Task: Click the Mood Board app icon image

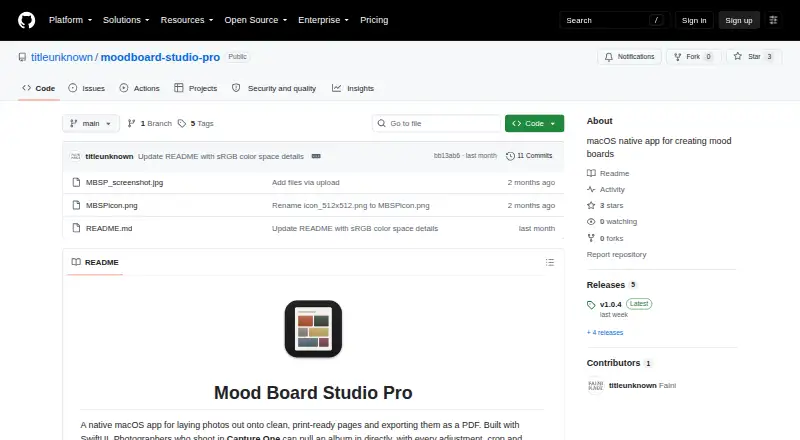Action: pyautogui.click(x=313, y=329)
